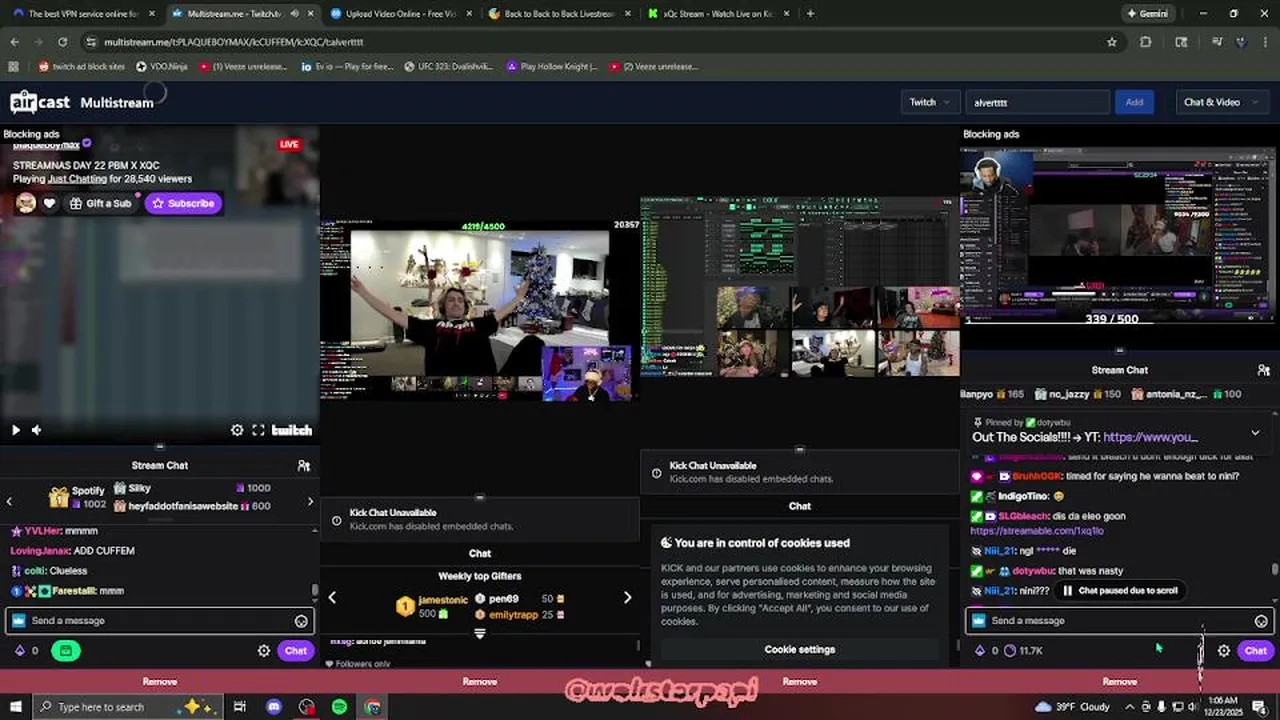Open twitch ad block sites bookmark
Viewport: 1280px width, 720px height.
click(x=82, y=67)
